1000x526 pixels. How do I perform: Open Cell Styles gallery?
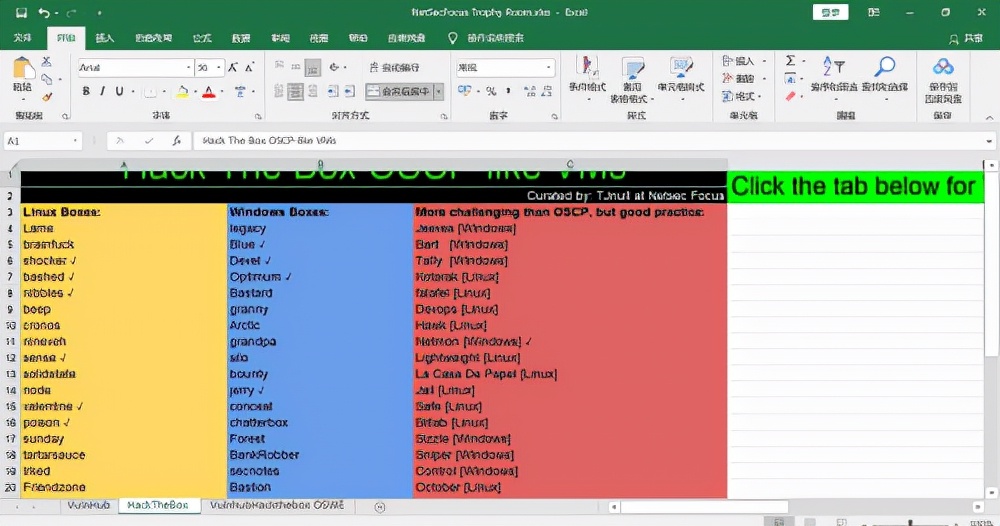tap(681, 77)
